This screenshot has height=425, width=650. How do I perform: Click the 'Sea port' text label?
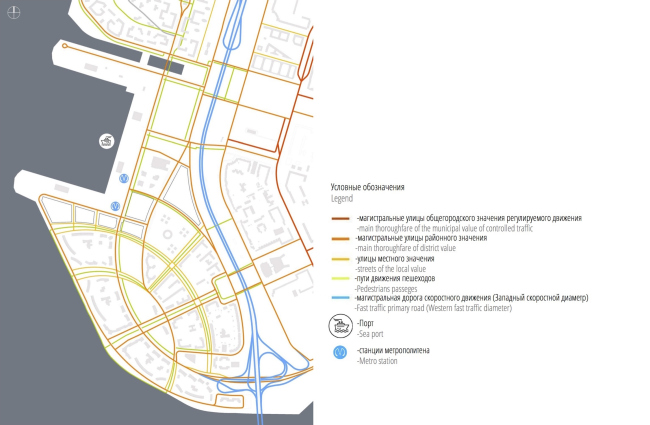pyautogui.click(x=372, y=333)
